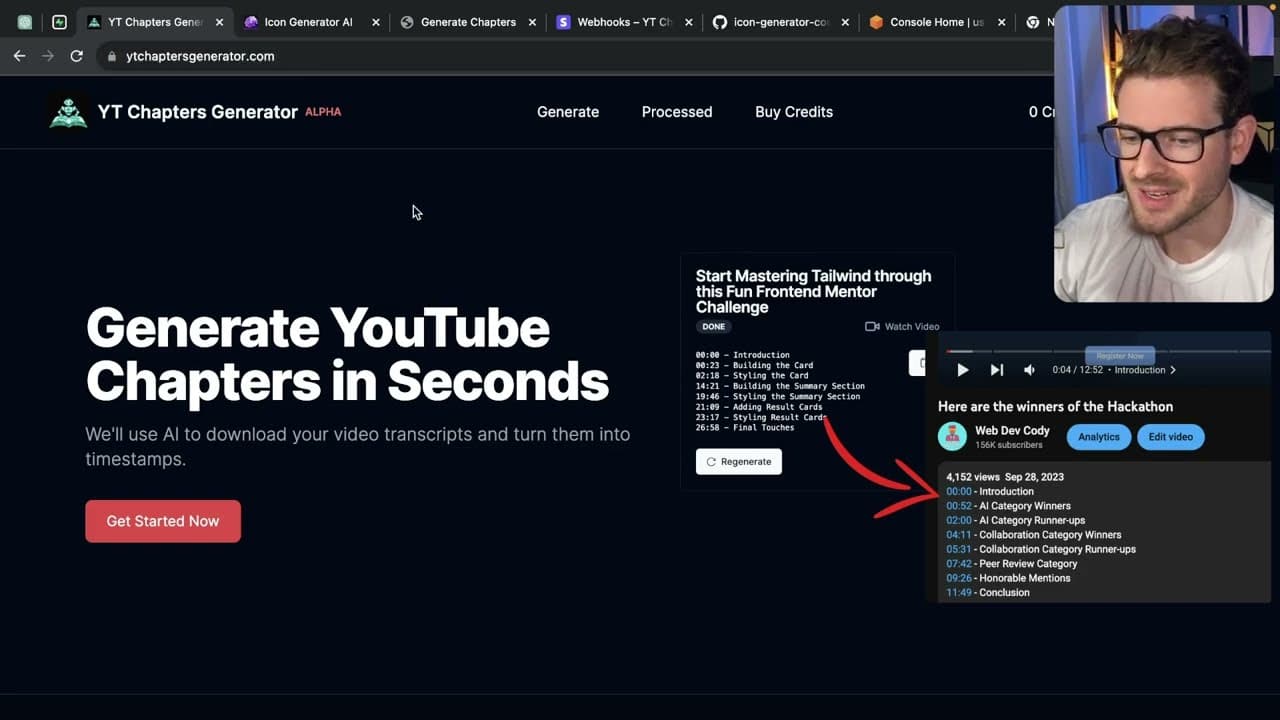The width and height of the screenshot is (1280, 720).
Task: Close the Generate Chapters tab
Action: (533, 22)
